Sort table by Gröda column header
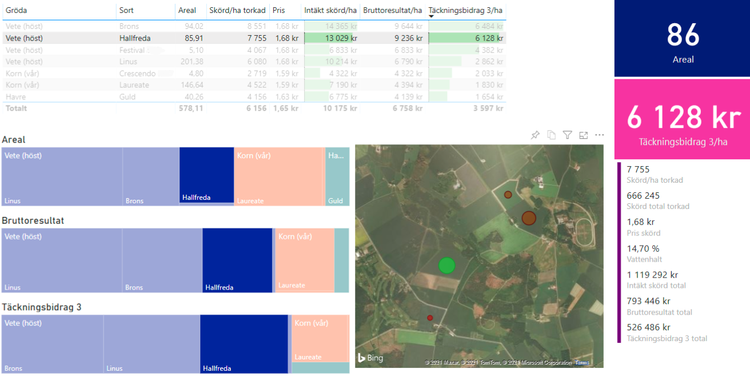This screenshot has width=750, height=378. [x=16, y=10]
